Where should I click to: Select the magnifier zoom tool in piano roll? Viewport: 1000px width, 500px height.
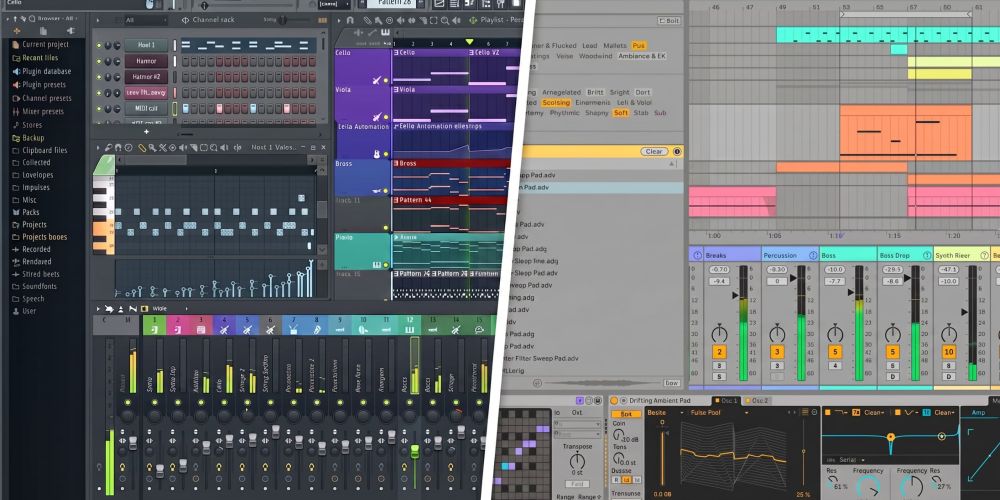pyautogui.click(x=214, y=147)
